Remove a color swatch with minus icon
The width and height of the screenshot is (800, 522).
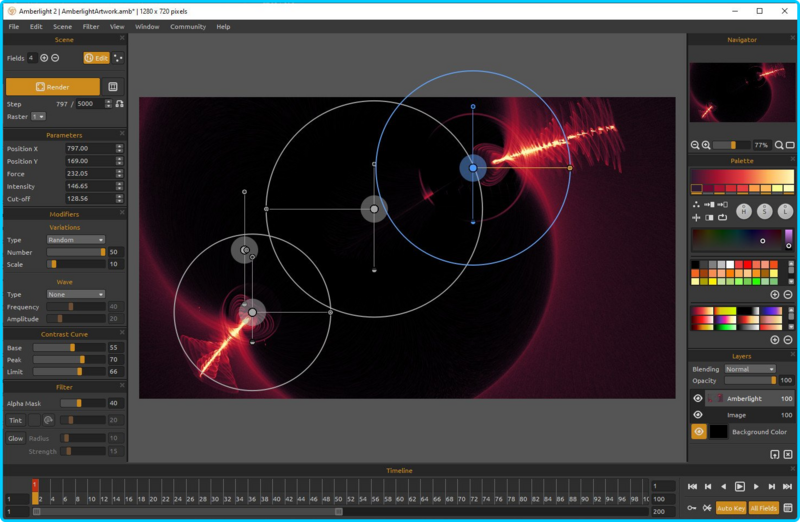(788, 294)
